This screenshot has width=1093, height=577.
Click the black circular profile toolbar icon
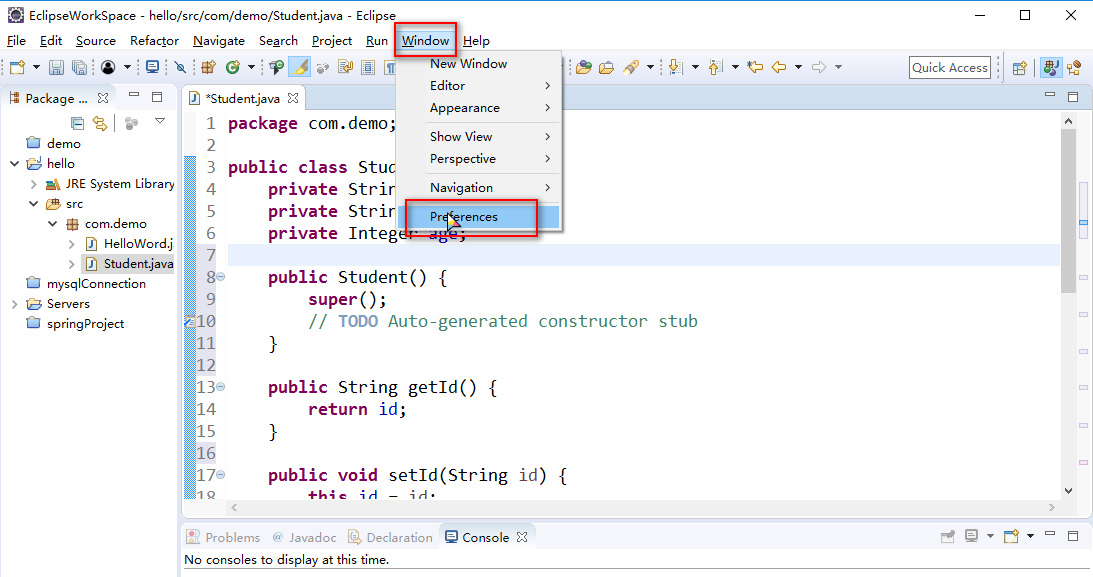point(108,67)
